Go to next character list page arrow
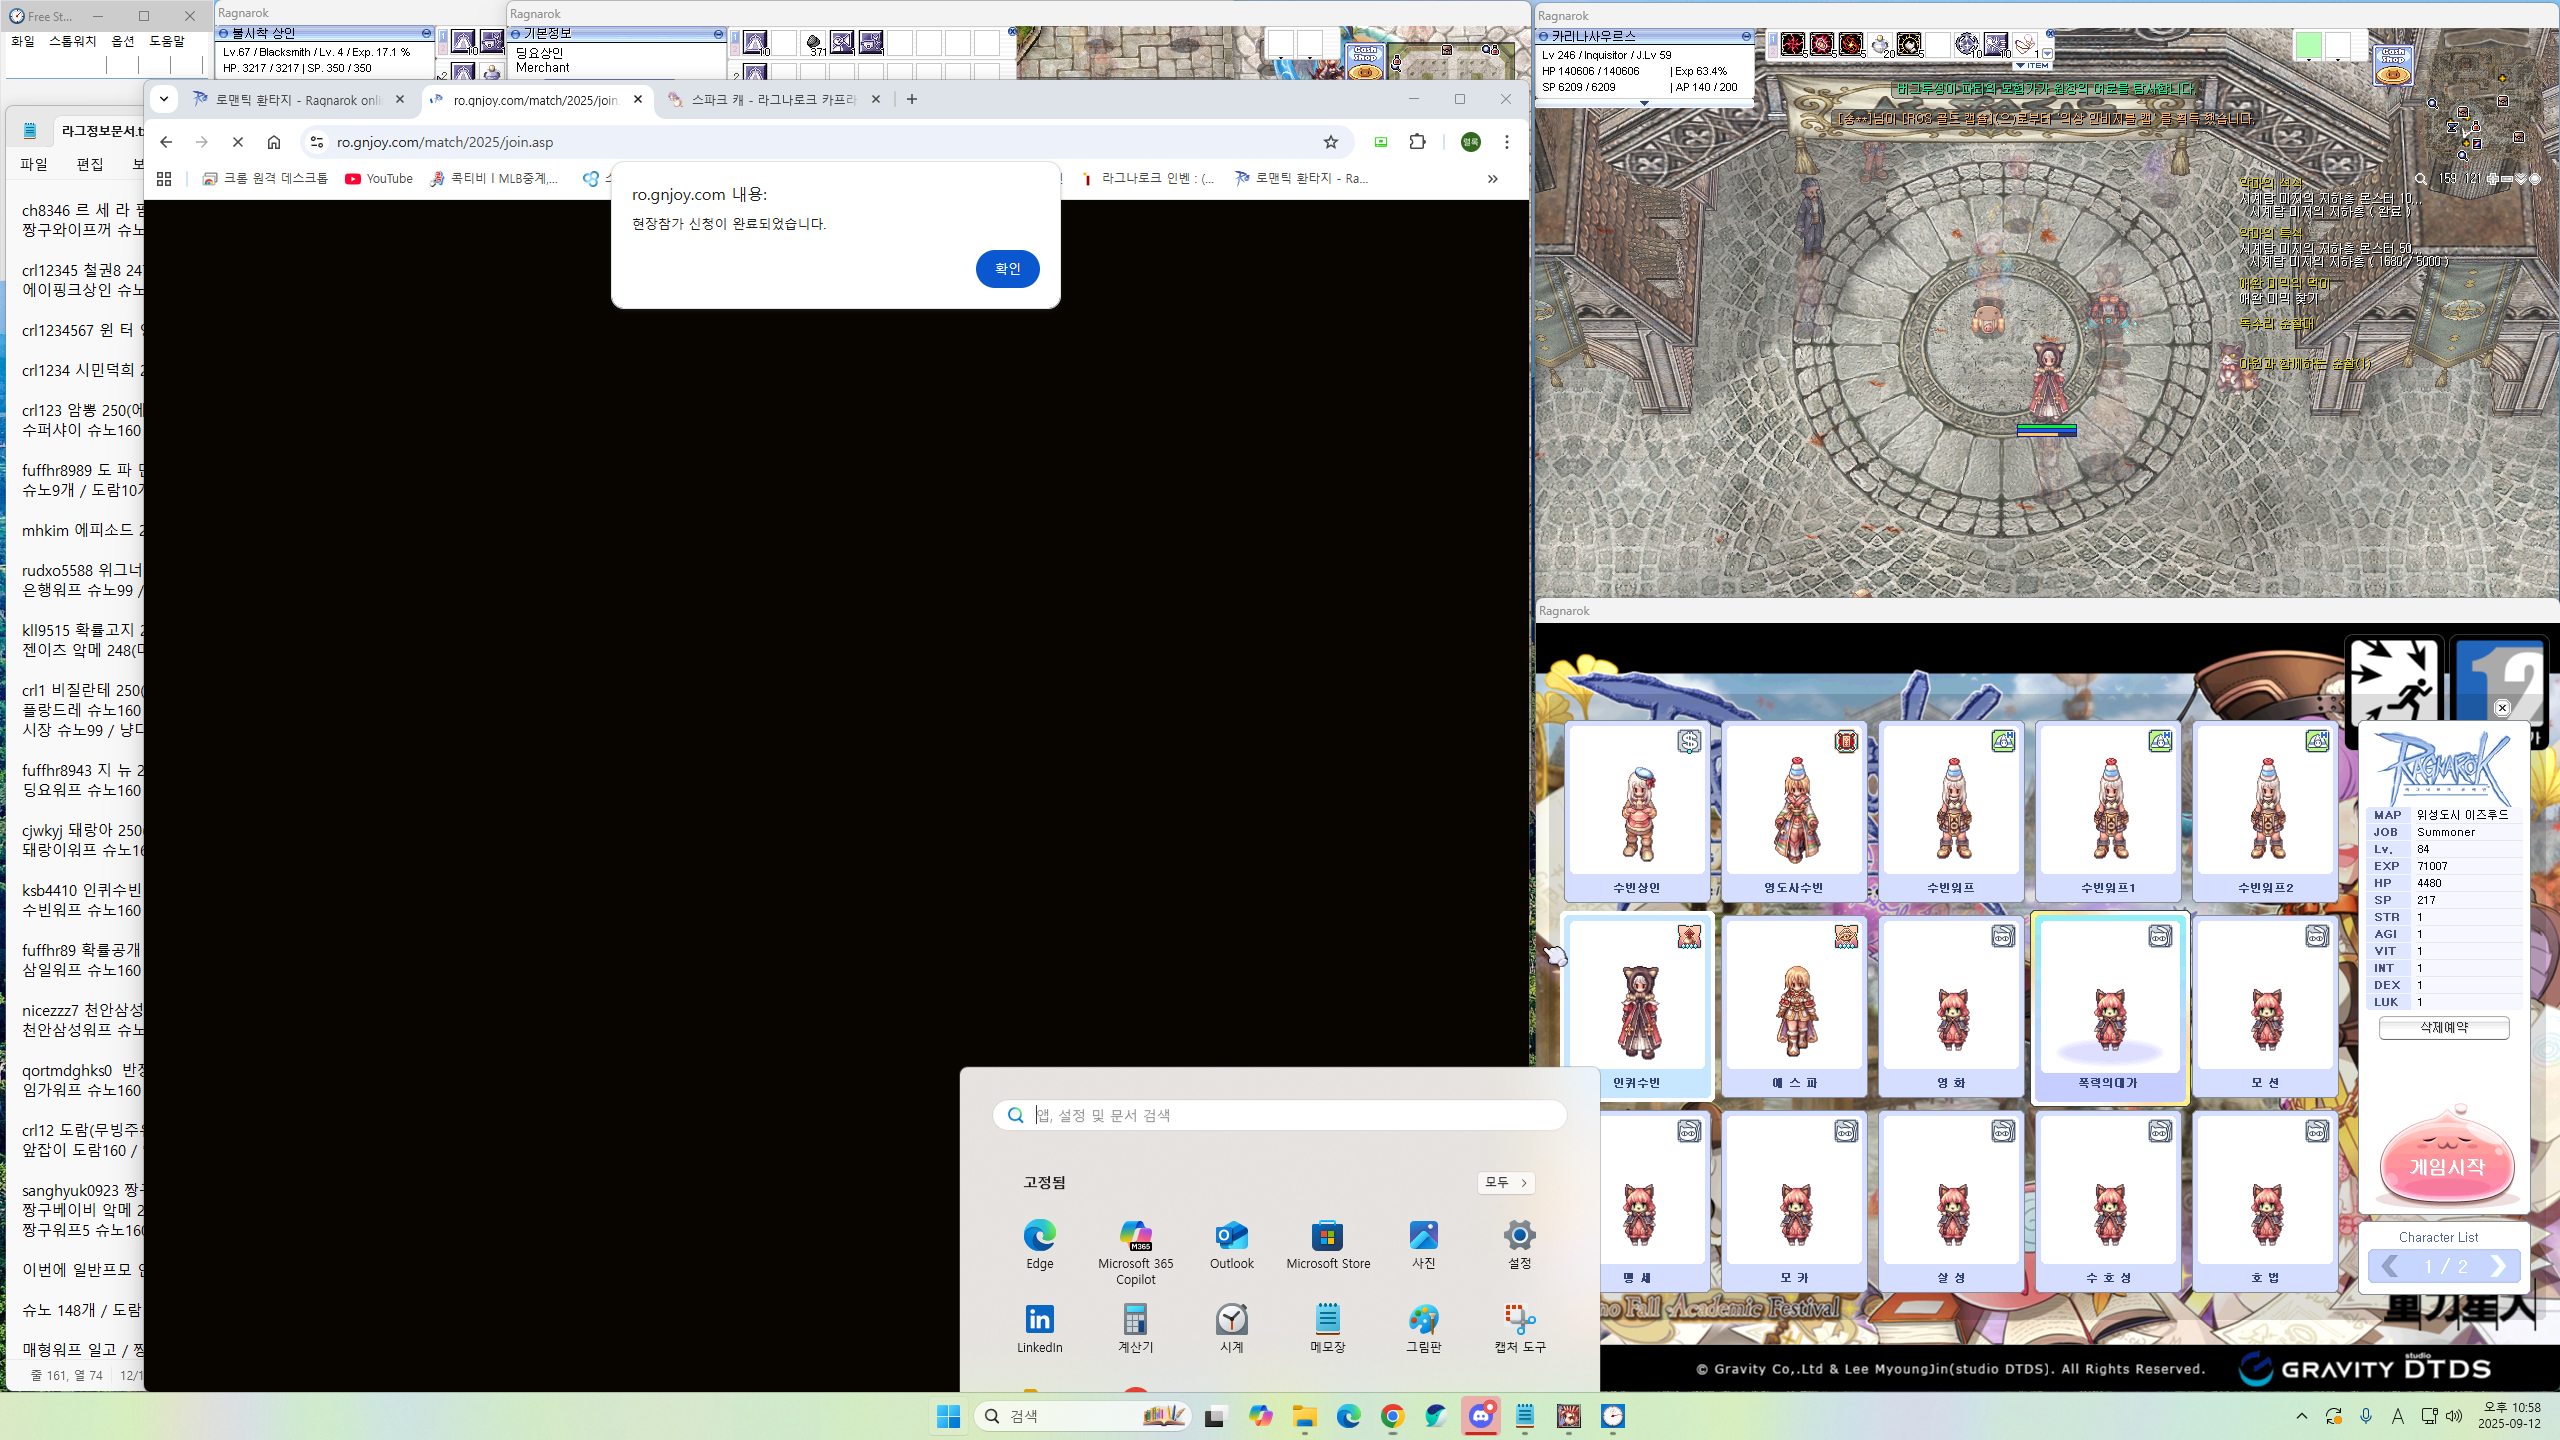 click(2498, 1266)
